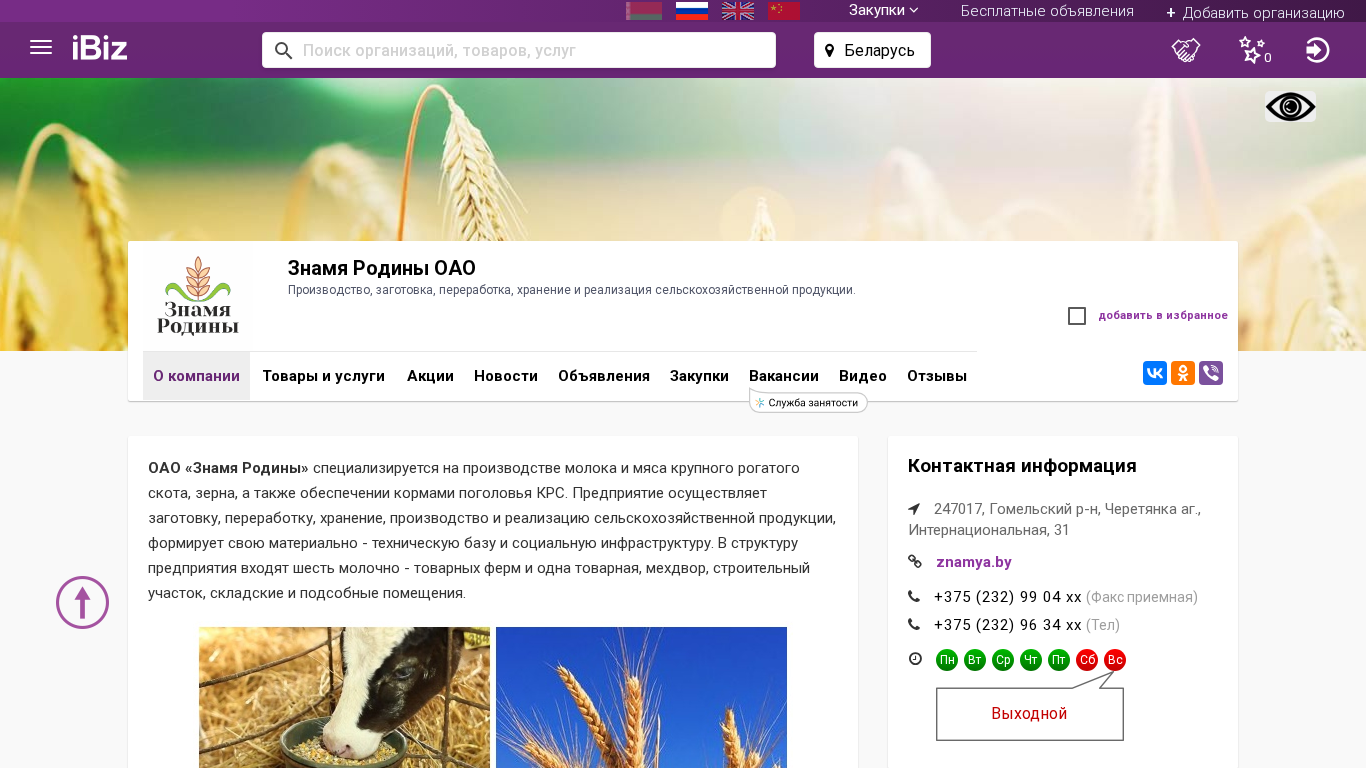Select Thursday (Чт) schedule circle
Image resolution: width=1366 pixels, height=768 pixels.
click(x=1031, y=660)
